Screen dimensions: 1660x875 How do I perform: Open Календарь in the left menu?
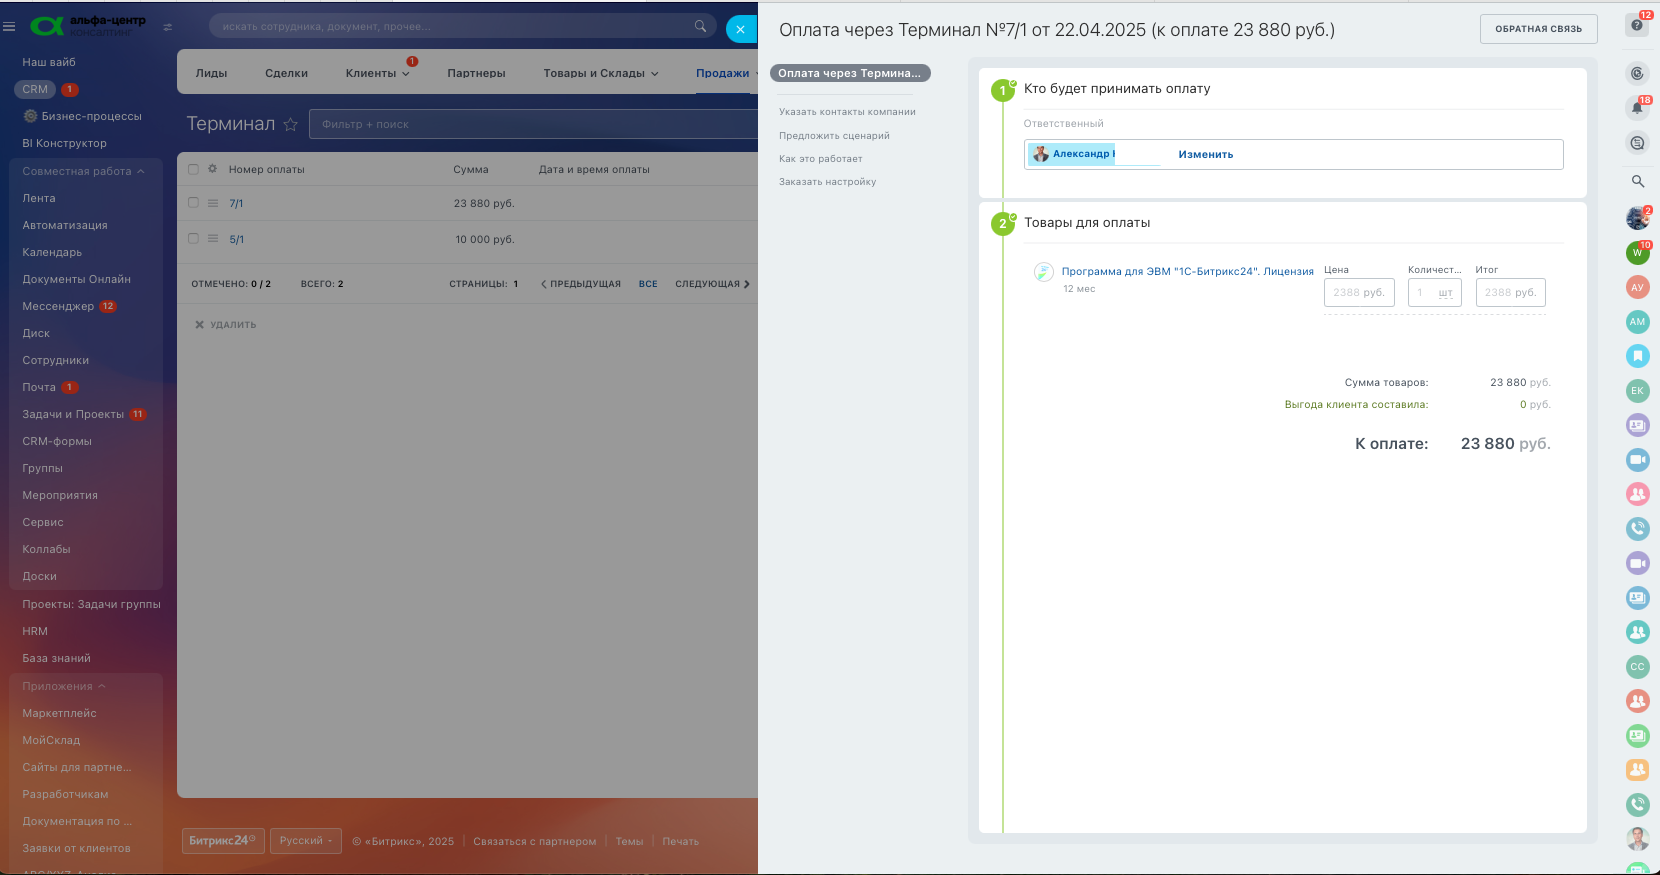click(52, 252)
